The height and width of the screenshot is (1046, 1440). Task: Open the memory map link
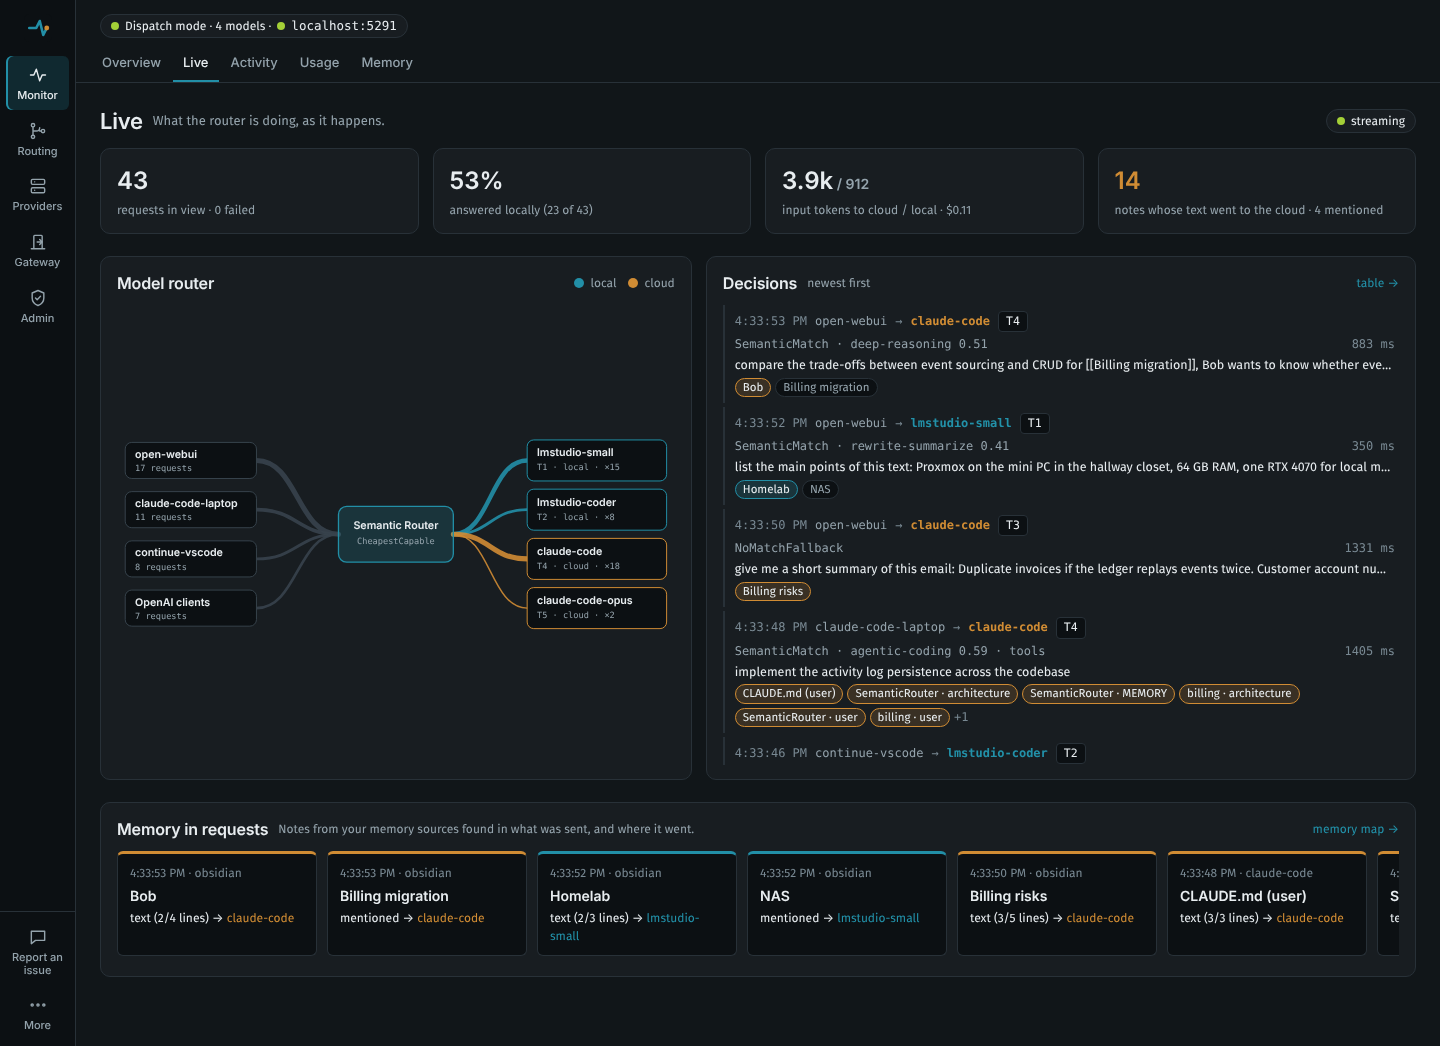click(x=1355, y=829)
